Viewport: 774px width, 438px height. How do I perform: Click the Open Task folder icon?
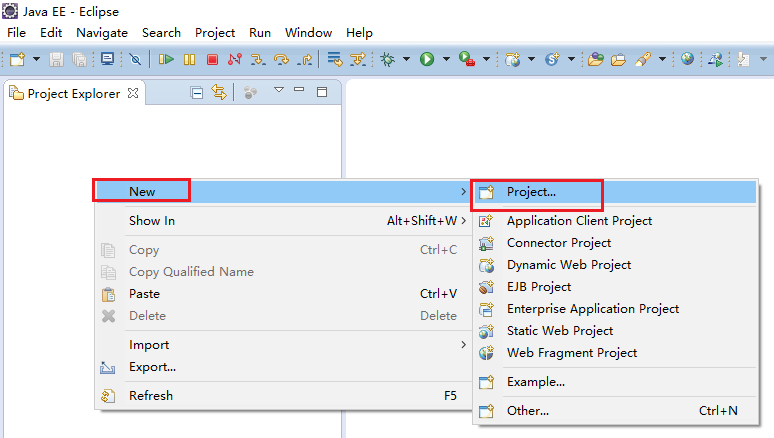(618, 59)
